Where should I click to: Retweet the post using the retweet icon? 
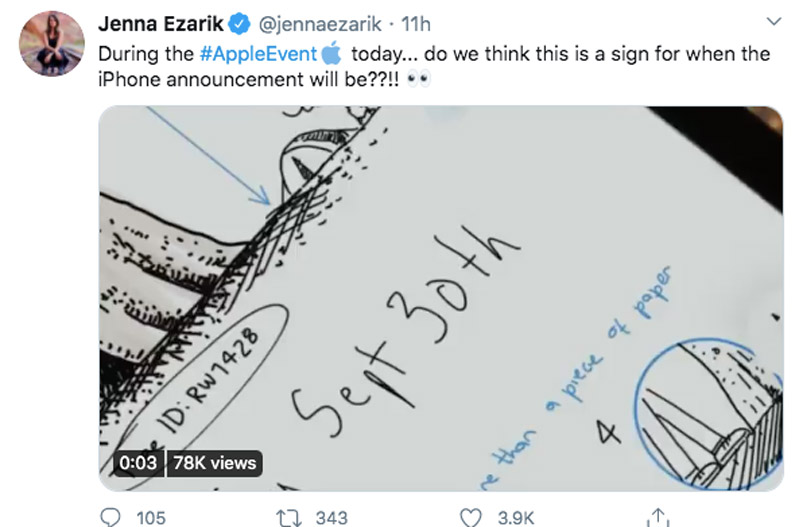[286, 516]
